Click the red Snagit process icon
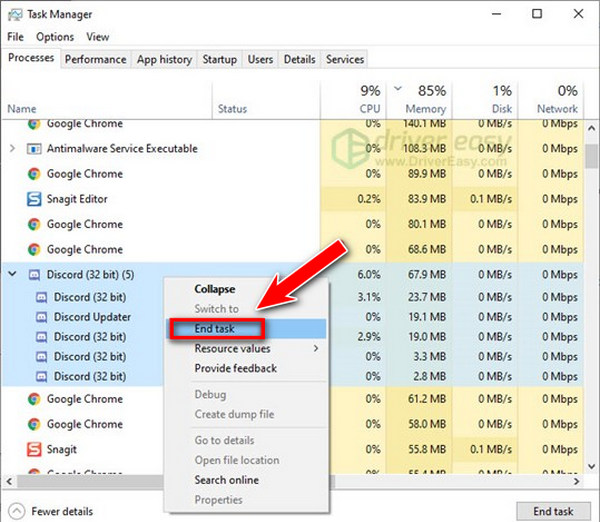This screenshot has height=522, width=600. tap(34, 449)
